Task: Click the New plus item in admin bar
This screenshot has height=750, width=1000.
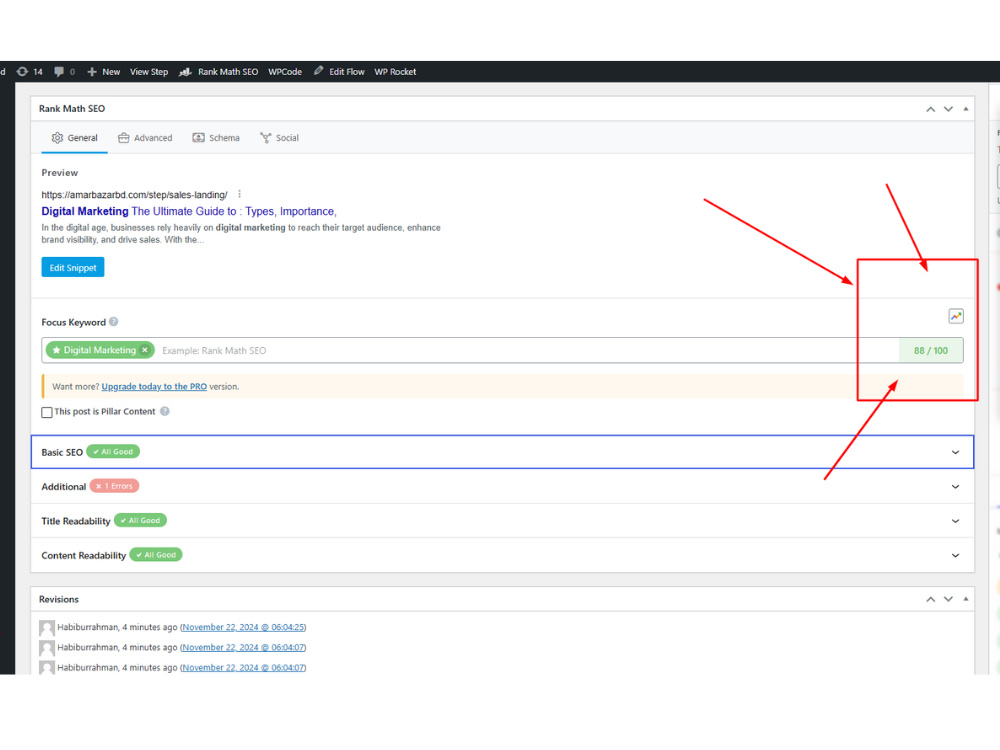Action: [x=103, y=72]
